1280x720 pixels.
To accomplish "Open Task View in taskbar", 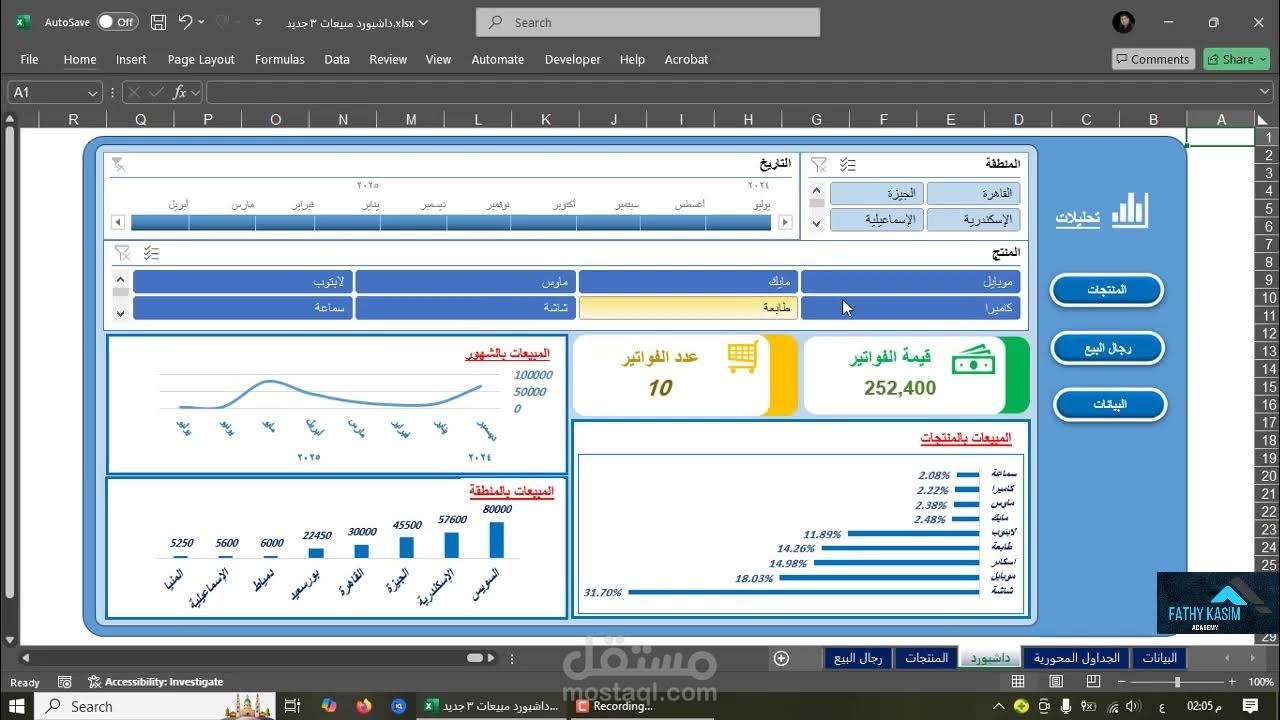I will [x=292, y=706].
